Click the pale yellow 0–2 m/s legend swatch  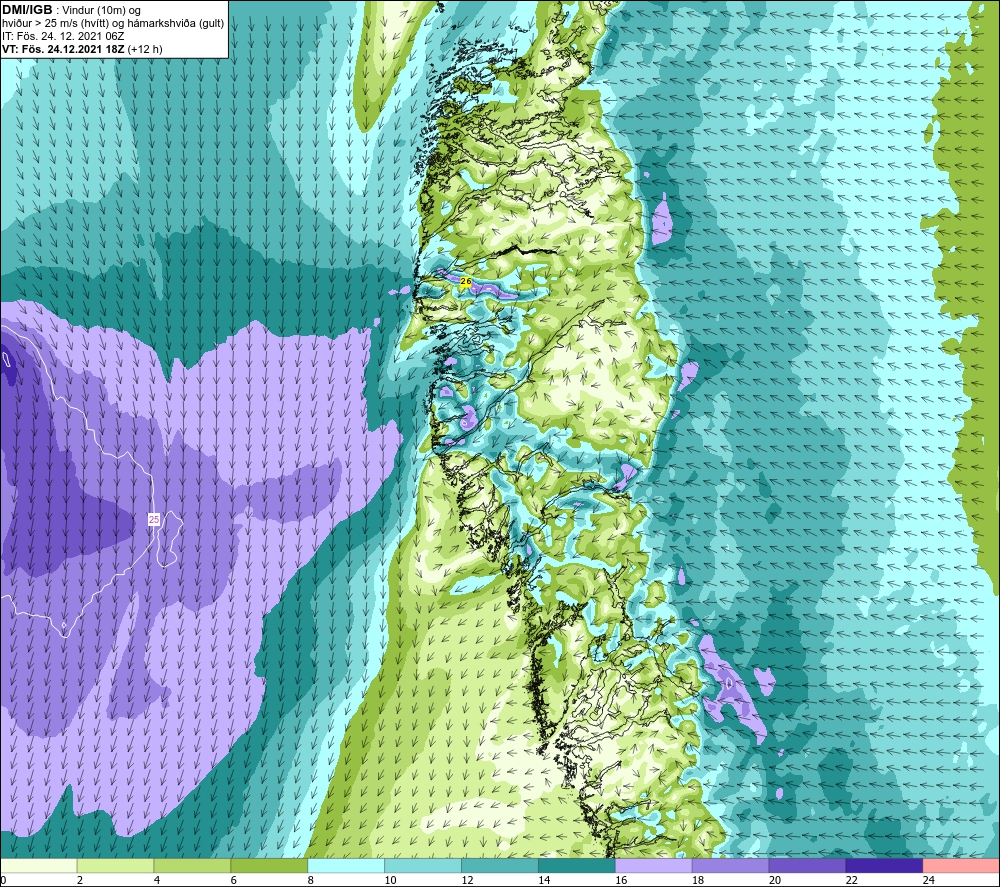[38, 865]
